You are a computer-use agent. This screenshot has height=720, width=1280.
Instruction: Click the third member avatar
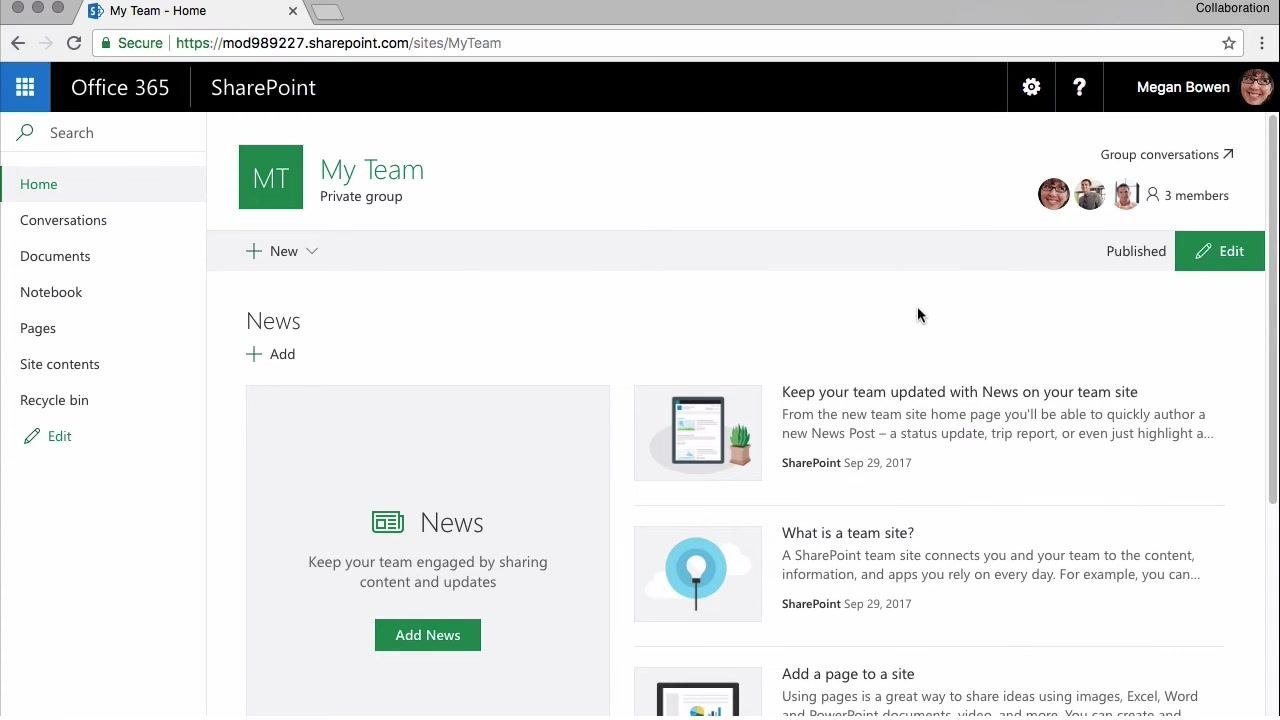click(x=1125, y=195)
